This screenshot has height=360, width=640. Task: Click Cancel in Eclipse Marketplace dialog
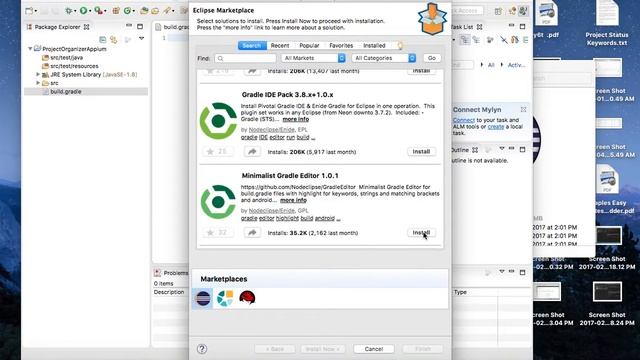pos(374,349)
